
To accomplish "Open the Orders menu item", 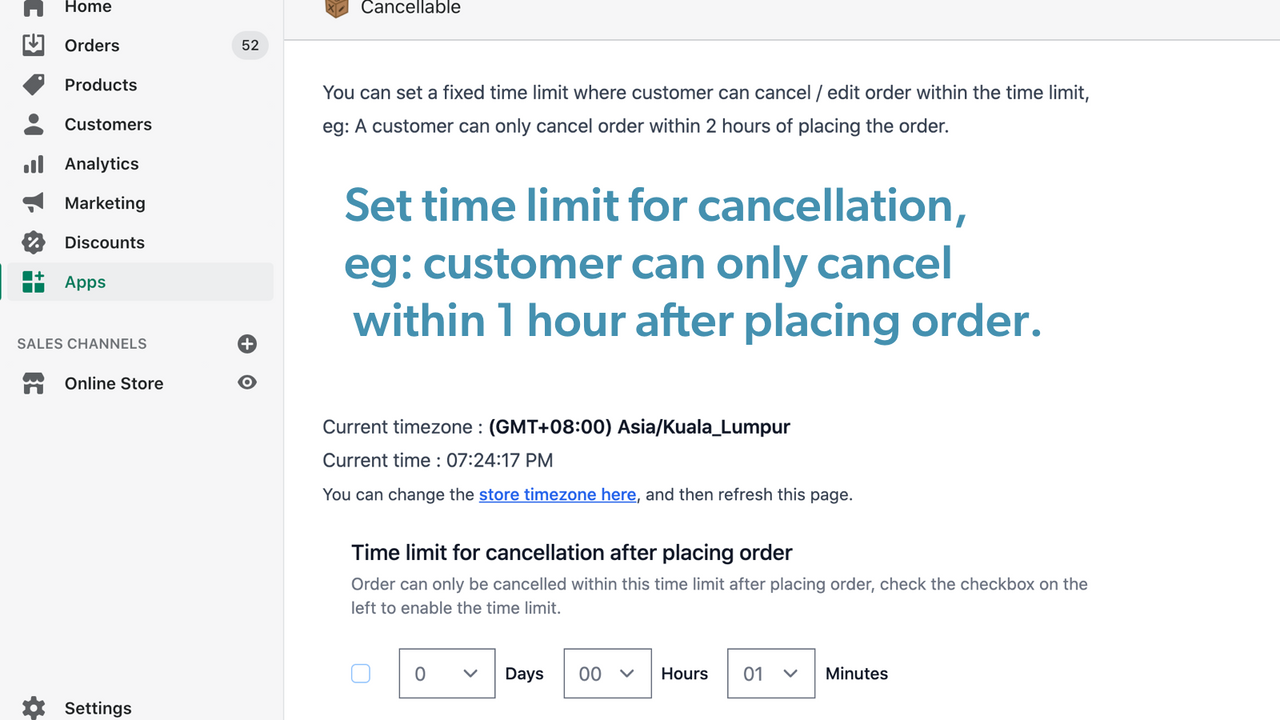I will 92,45.
